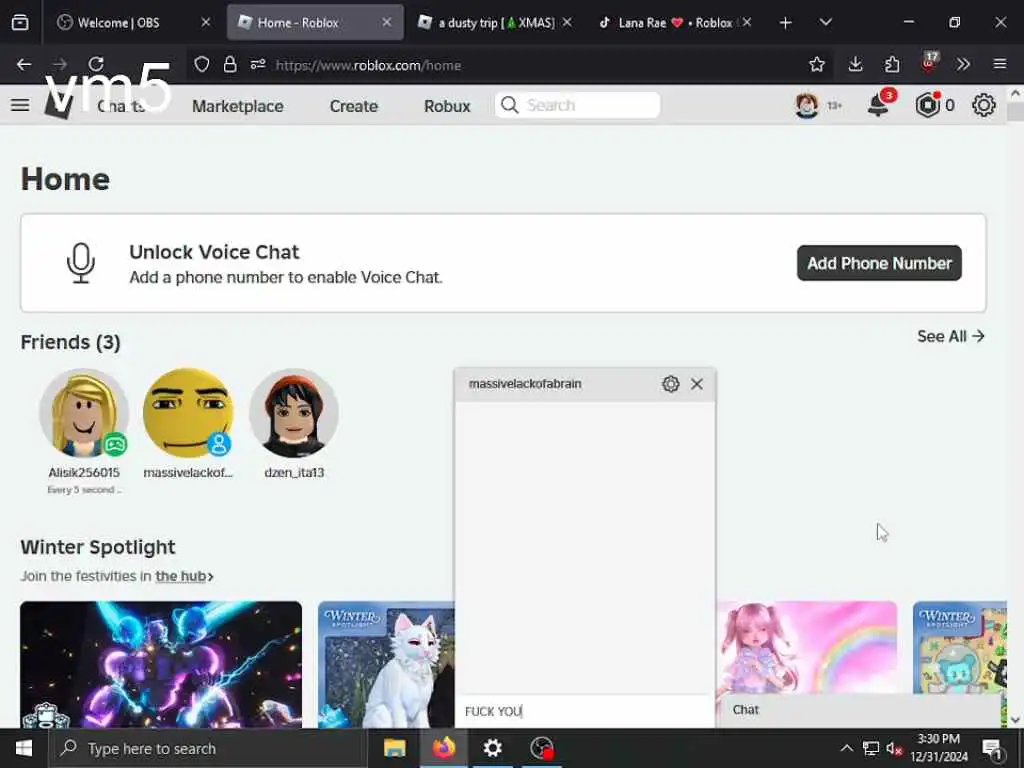Viewport: 1024px width, 768px height.
Task: Open the clock showing 3:30 PM
Action: click(x=939, y=748)
